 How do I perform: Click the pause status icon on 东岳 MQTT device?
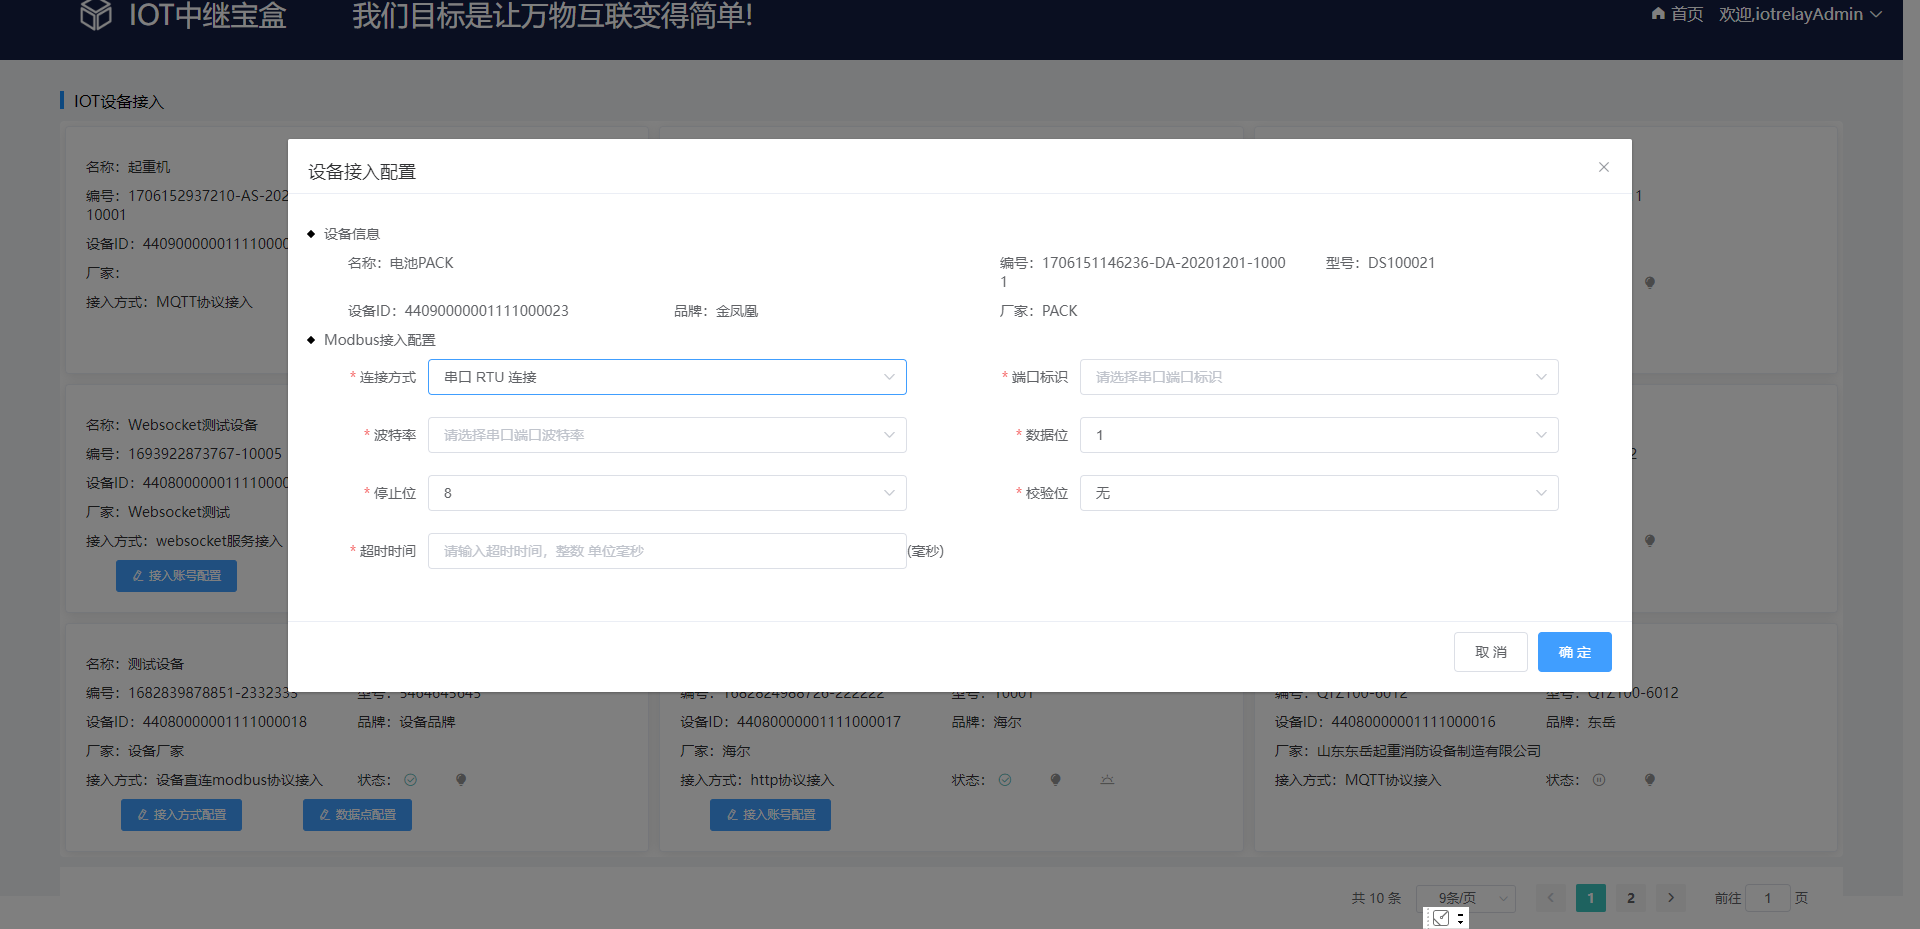[1599, 779]
